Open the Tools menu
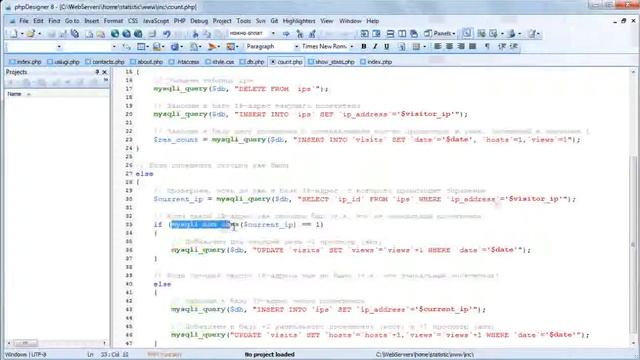The image size is (640, 360). pos(243,21)
